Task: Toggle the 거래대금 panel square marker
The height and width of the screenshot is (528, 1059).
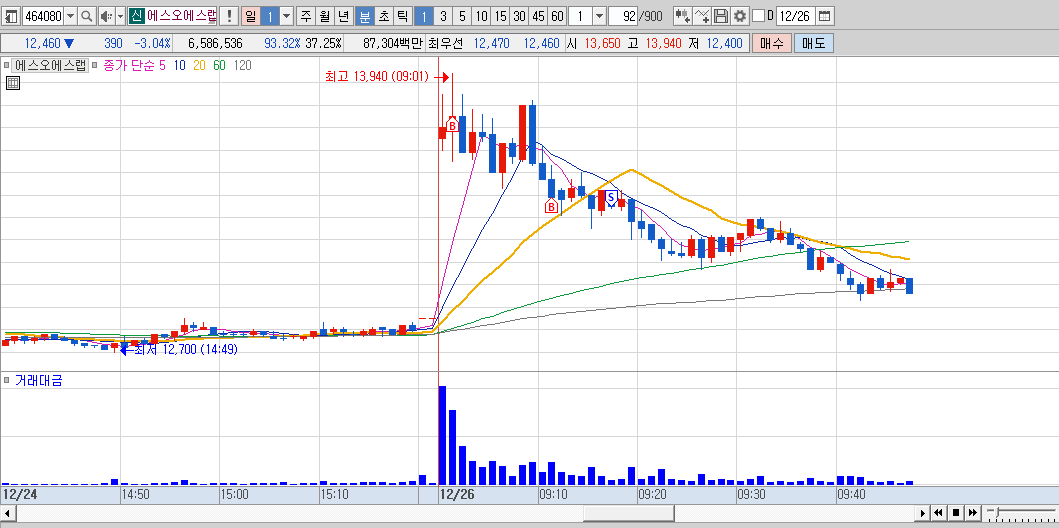Action: (x=6, y=381)
